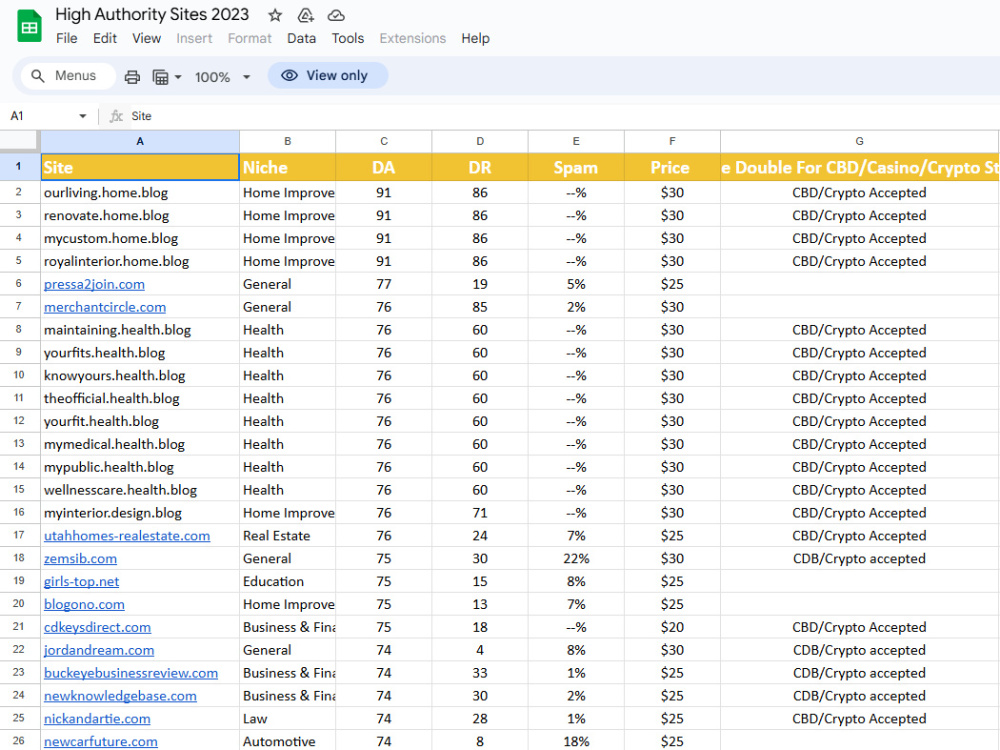Click the DA header cell
The width and height of the screenshot is (1000, 750).
click(384, 167)
